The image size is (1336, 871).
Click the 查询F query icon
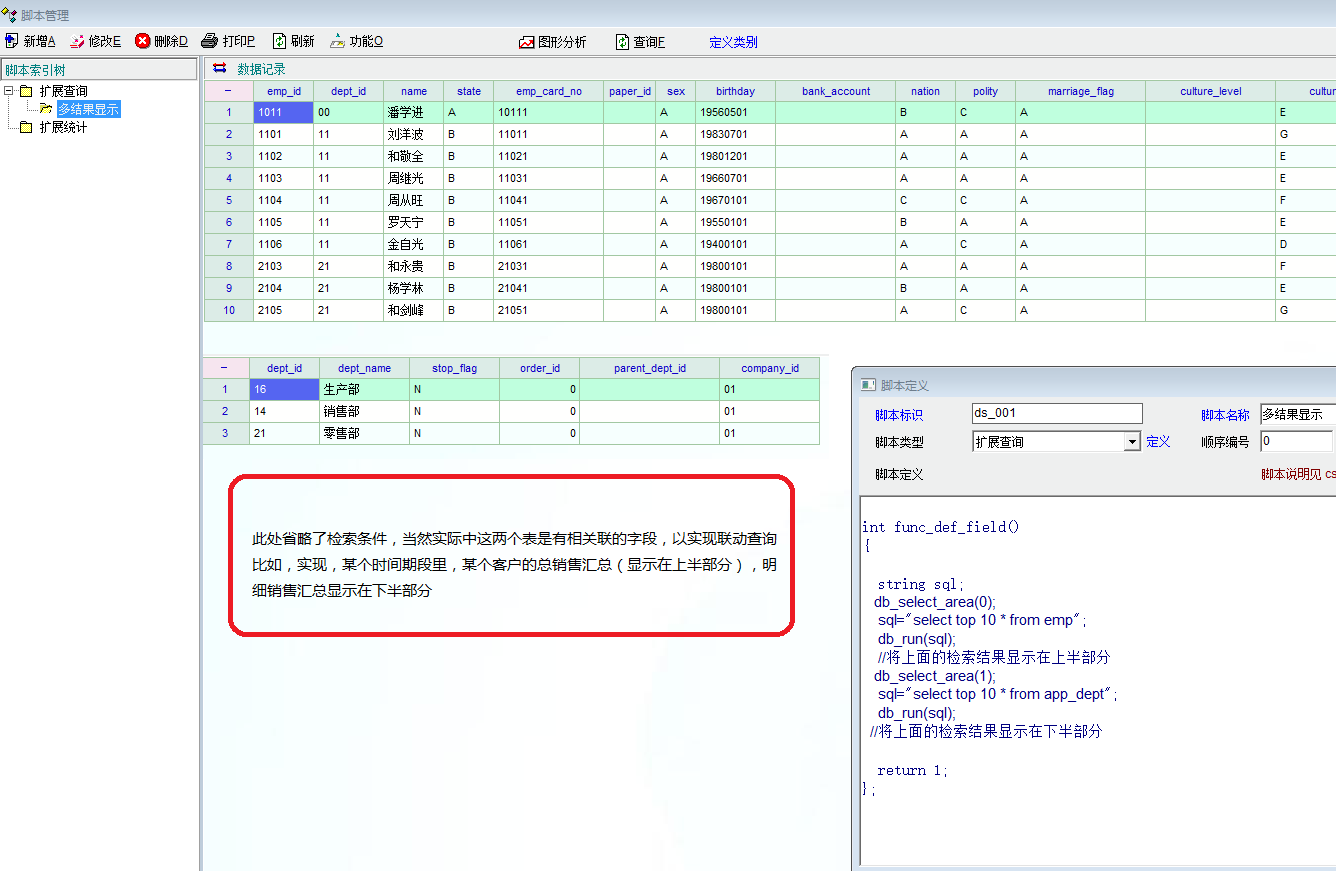[x=622, y=42]
